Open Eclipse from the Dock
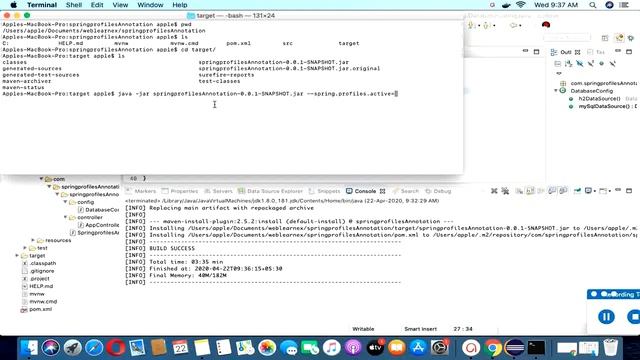 tap(515, 348)
